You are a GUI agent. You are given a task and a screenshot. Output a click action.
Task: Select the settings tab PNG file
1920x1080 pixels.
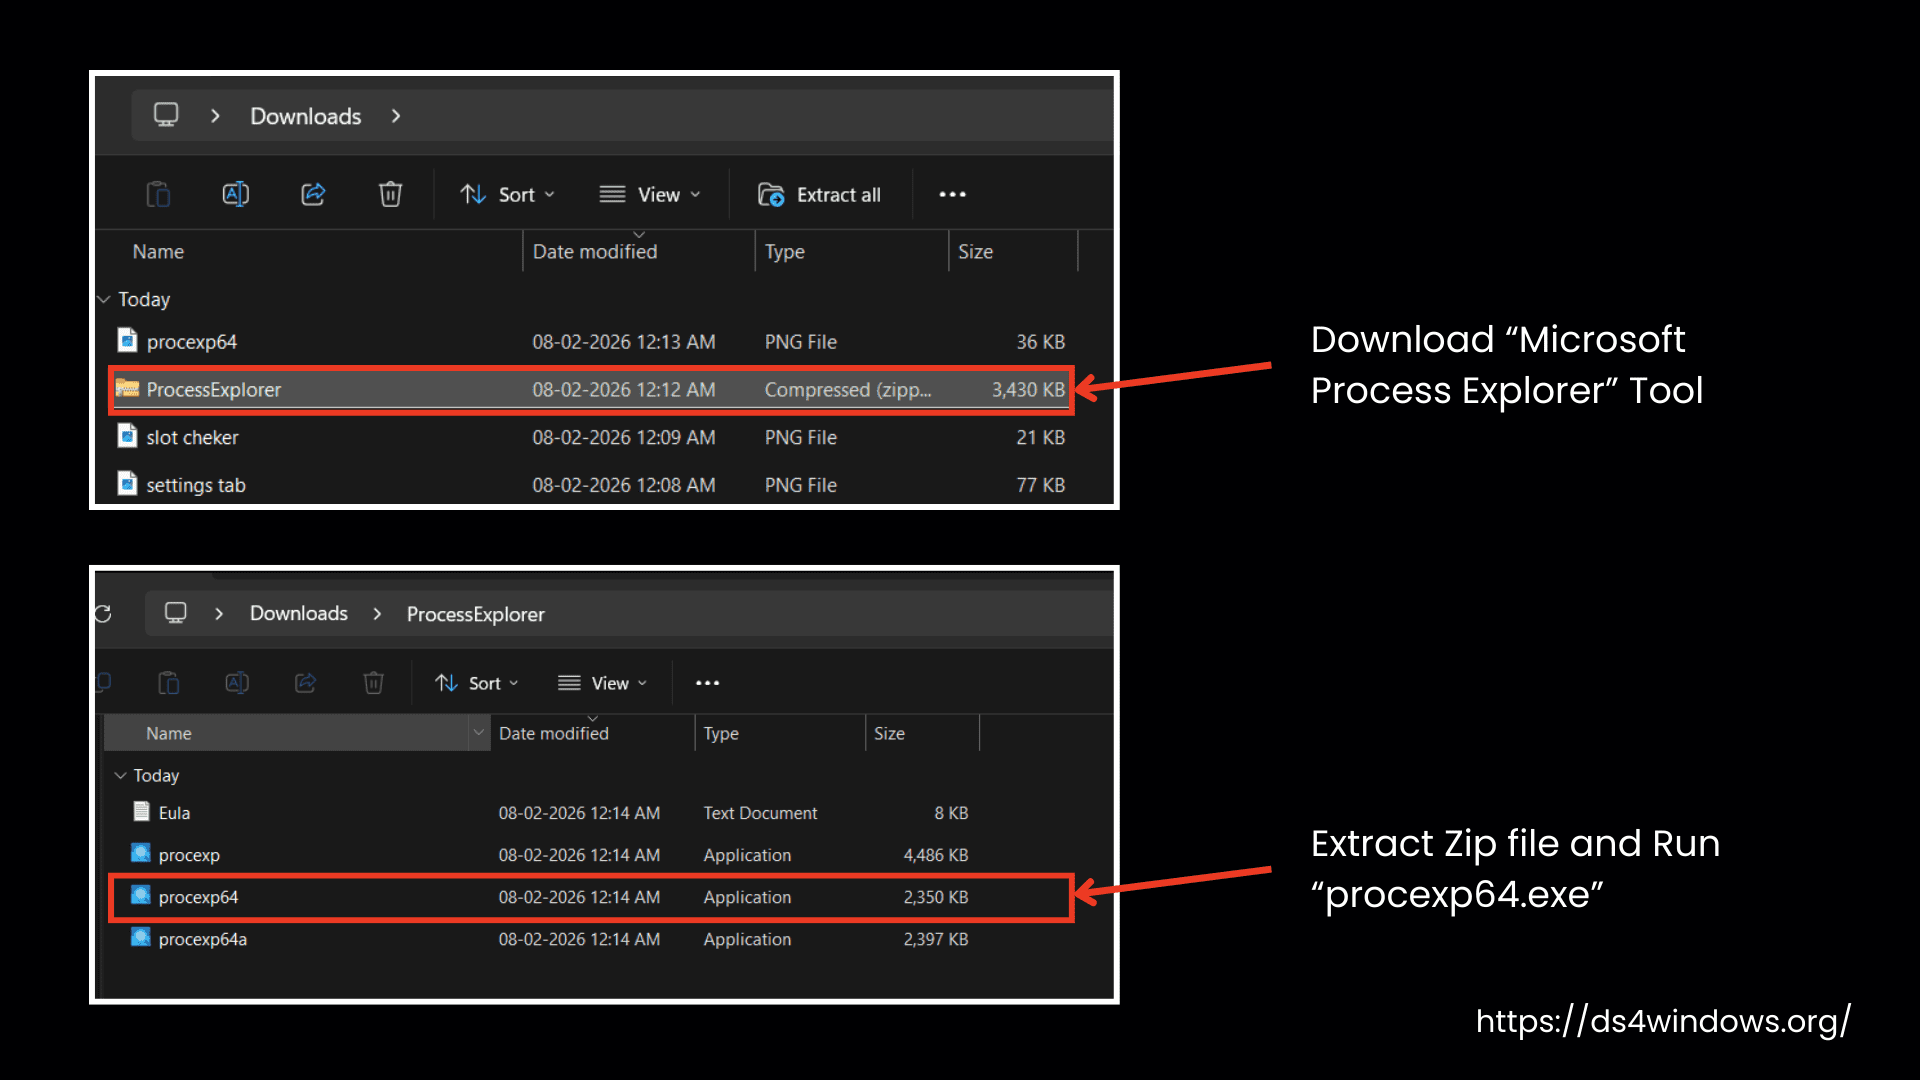click(x=591, y=485)
